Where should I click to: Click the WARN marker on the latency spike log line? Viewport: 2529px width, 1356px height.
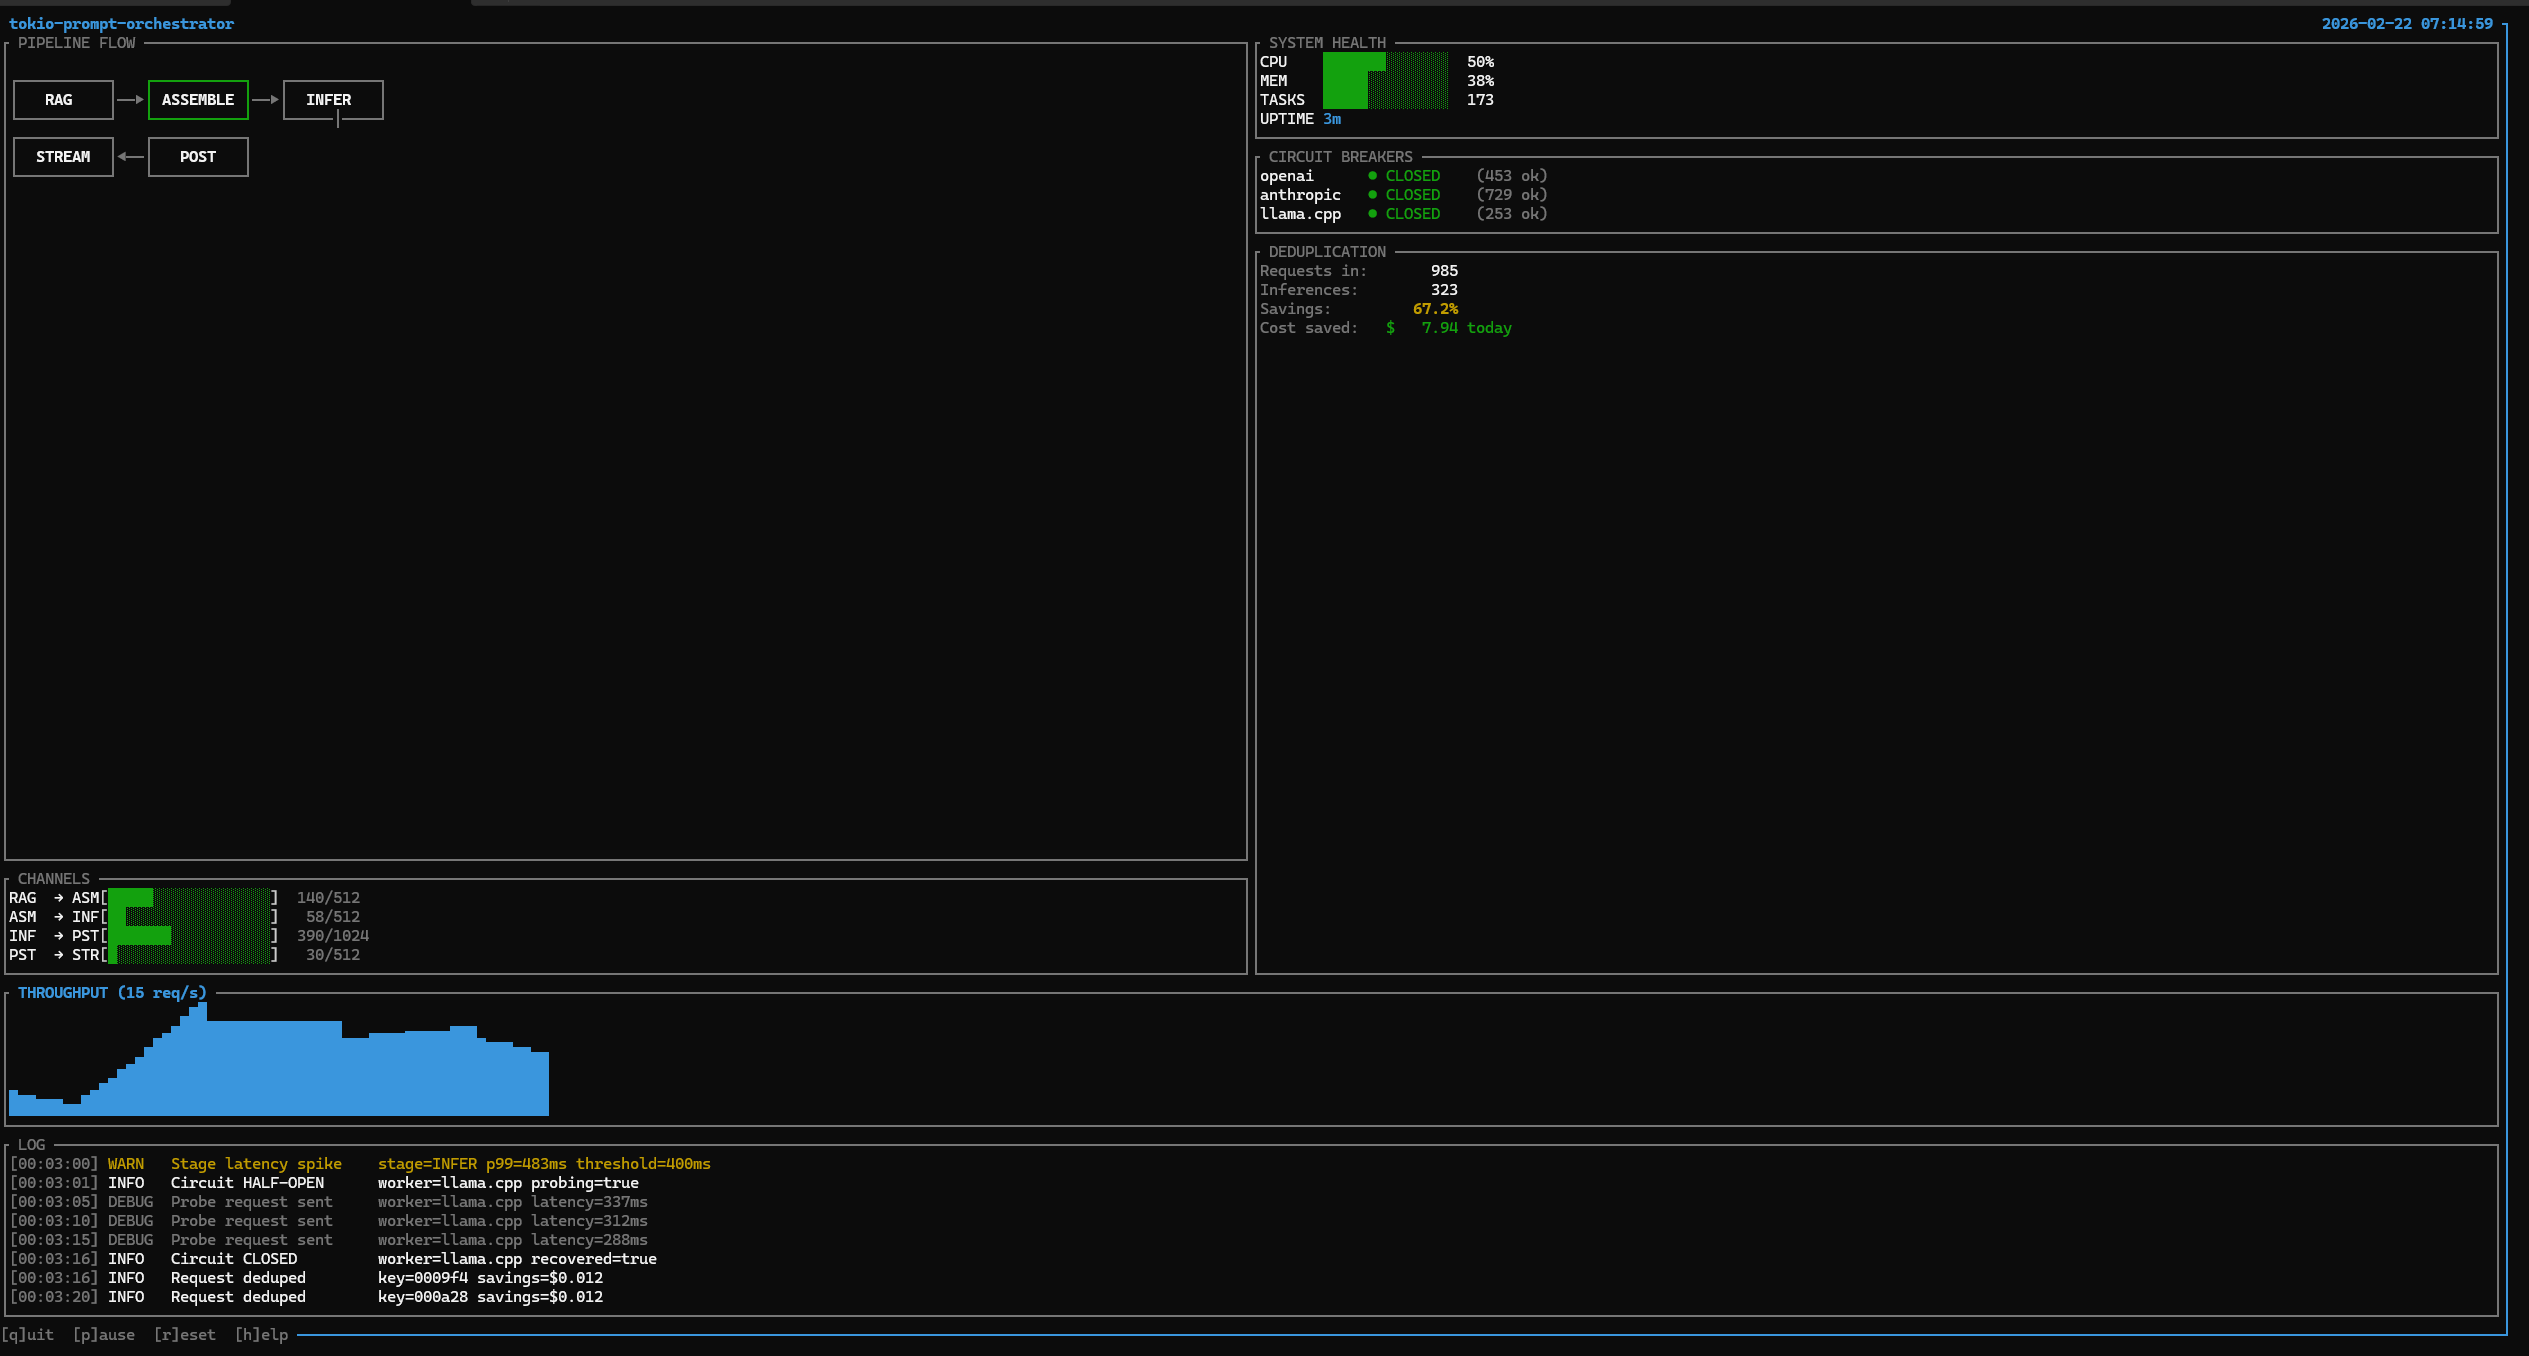pyautogui.click(x=126, y=1163)
